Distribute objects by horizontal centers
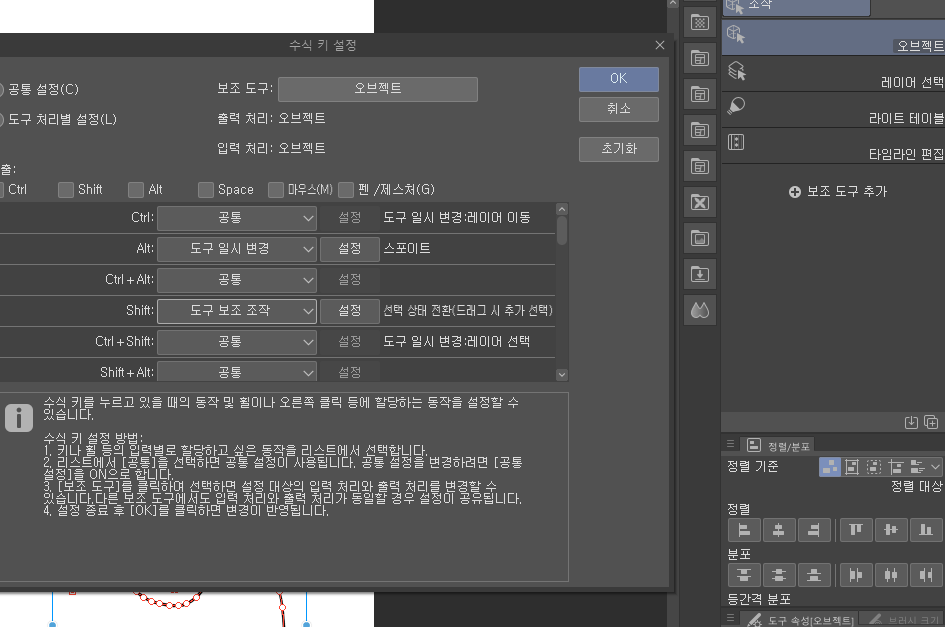This screenshot has height=627, width=945. [891, 575]
